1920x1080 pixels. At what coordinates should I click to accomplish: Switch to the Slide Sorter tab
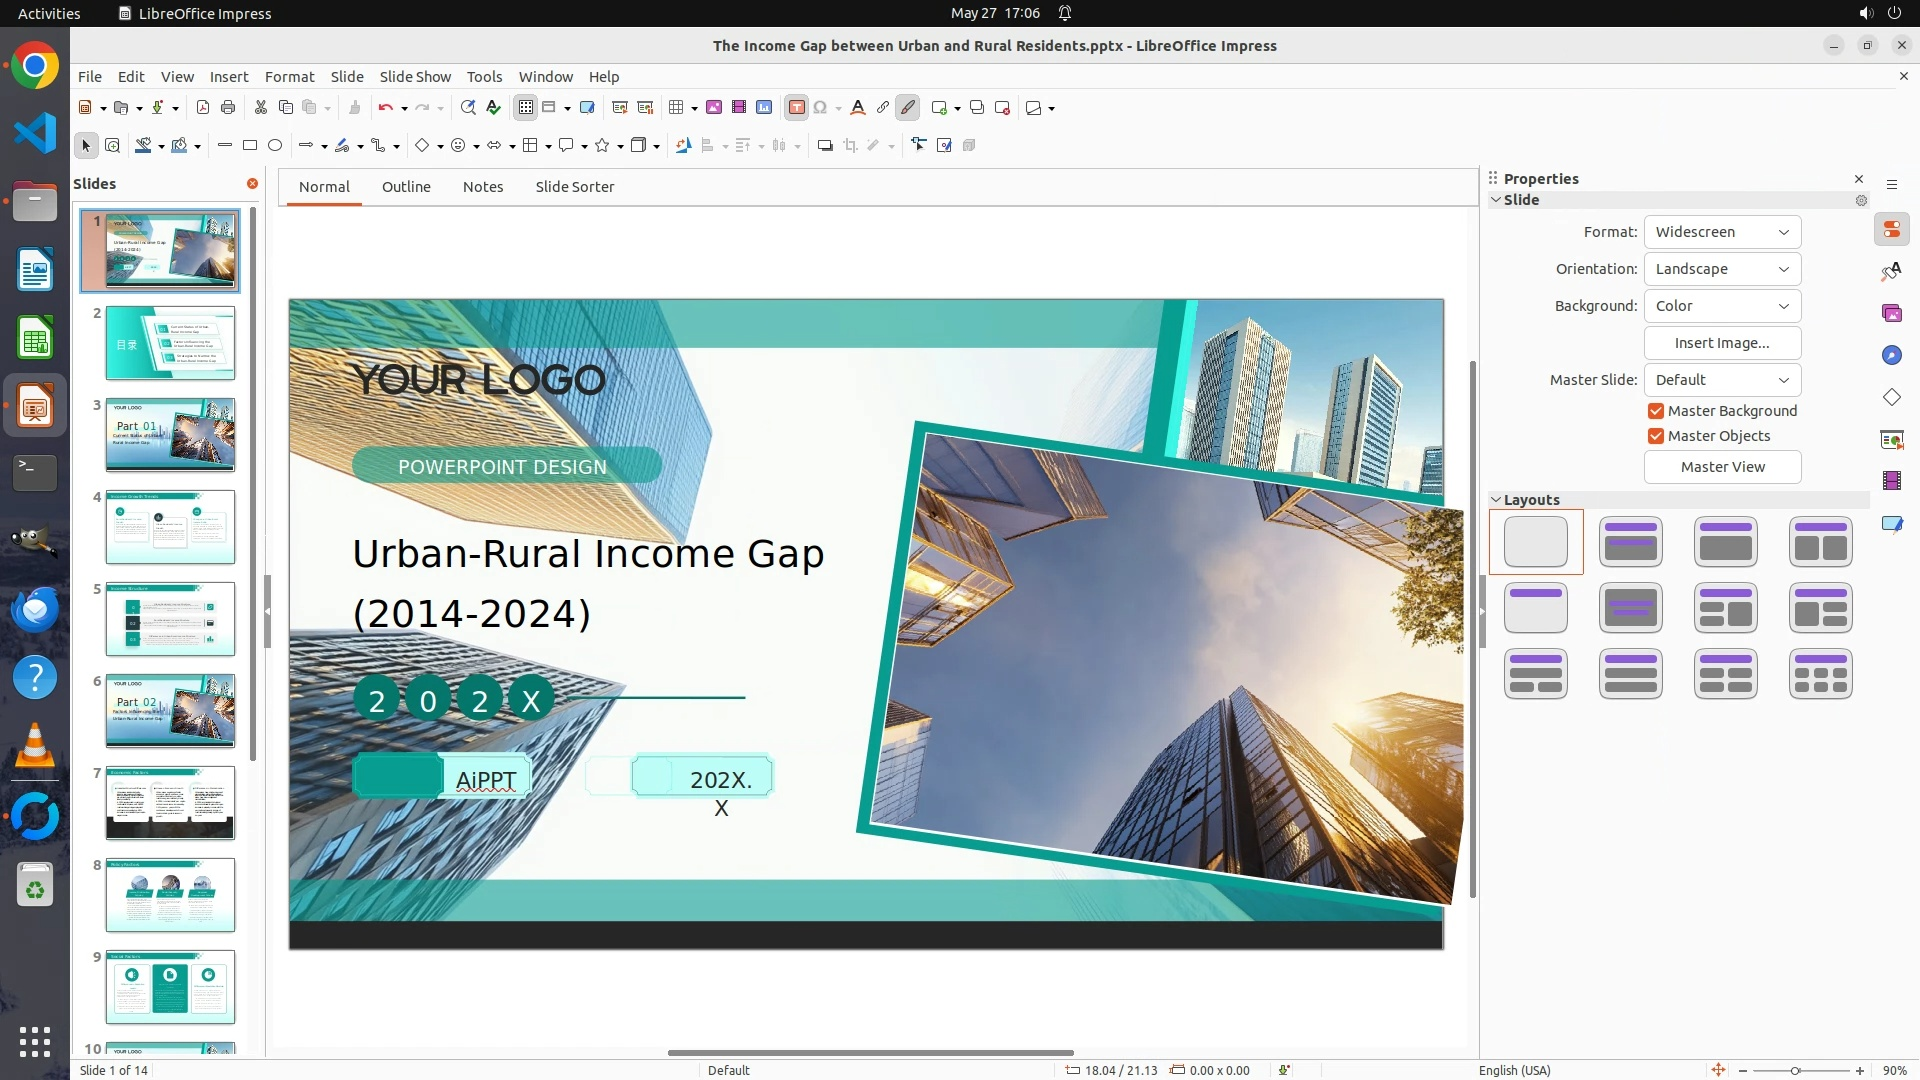[x=574, y=187]
